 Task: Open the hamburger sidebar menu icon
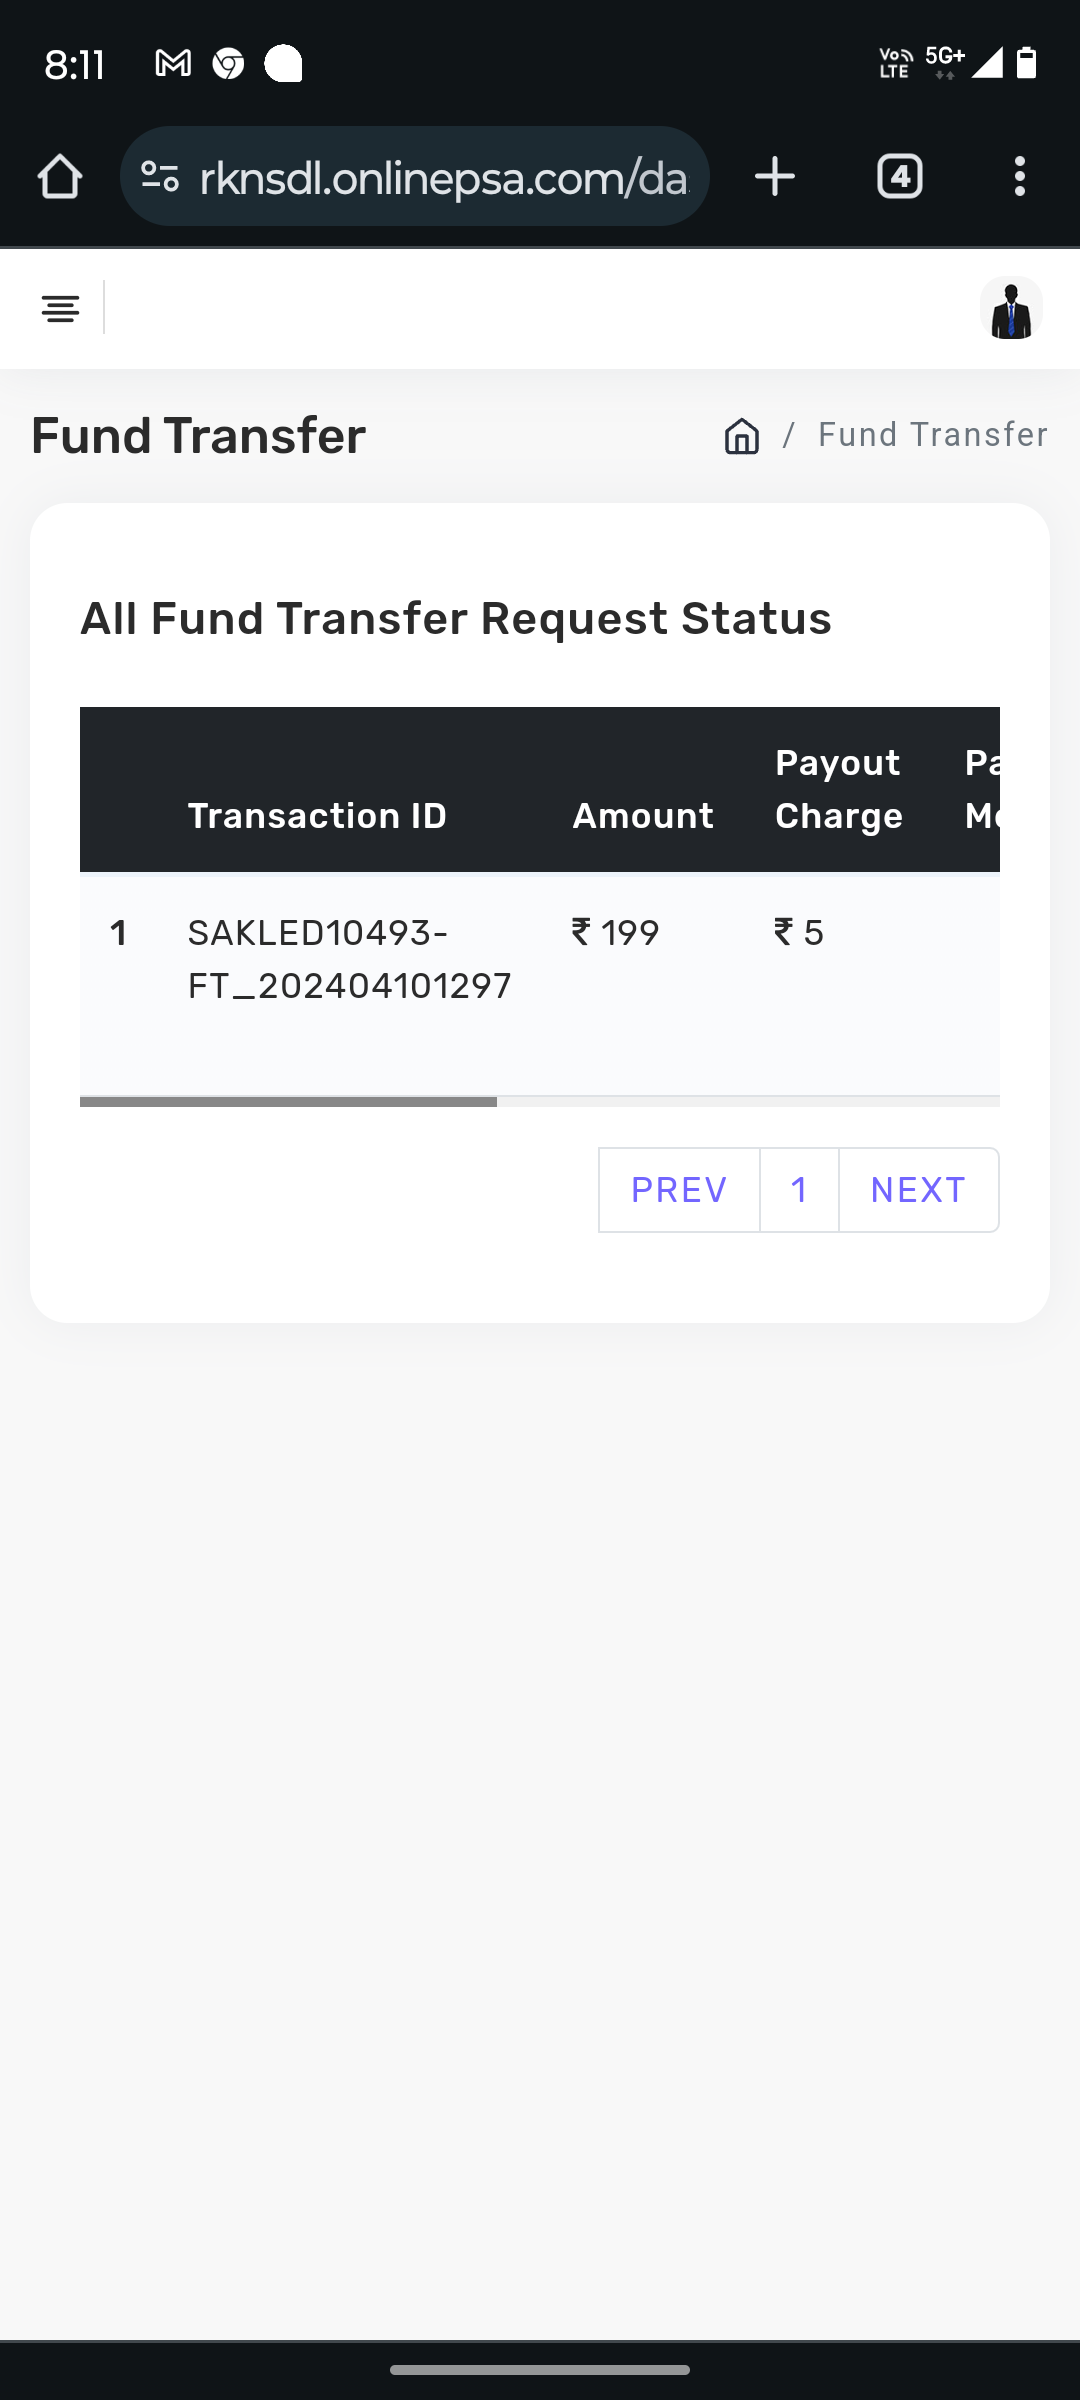(60, 309)
